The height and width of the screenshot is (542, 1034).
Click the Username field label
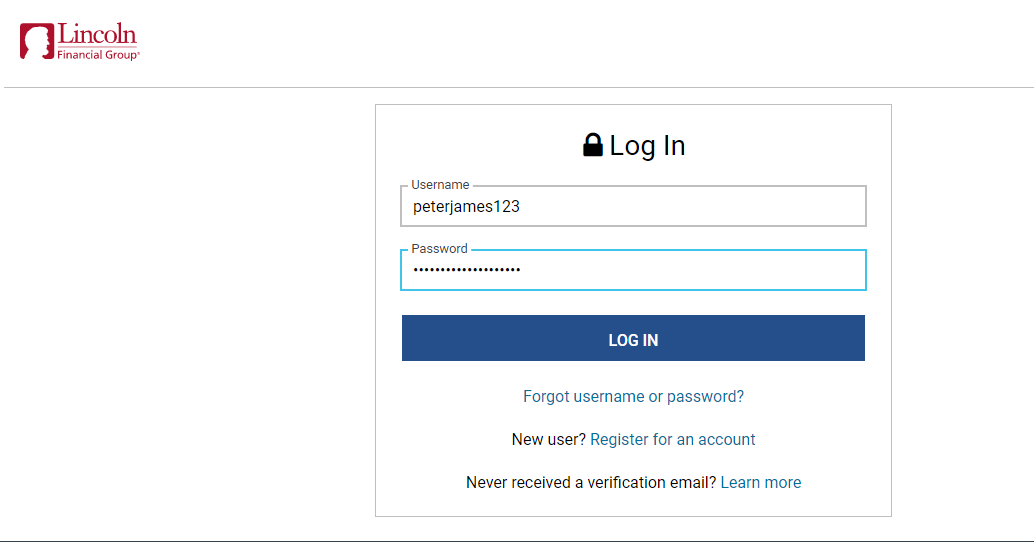[440, 185]
